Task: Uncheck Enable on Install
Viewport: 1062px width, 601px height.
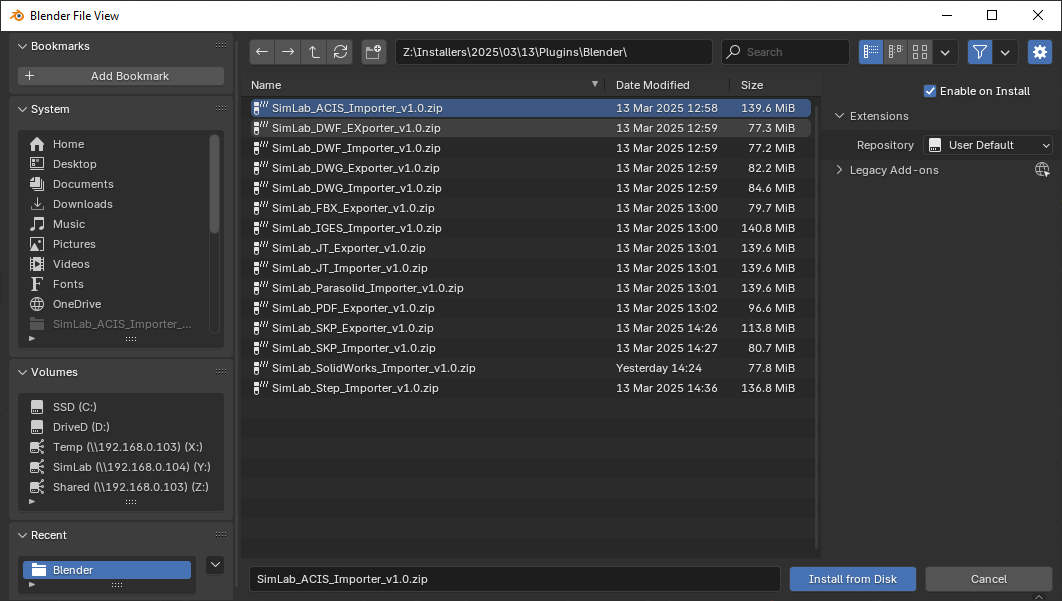Action: click(929, 91)
